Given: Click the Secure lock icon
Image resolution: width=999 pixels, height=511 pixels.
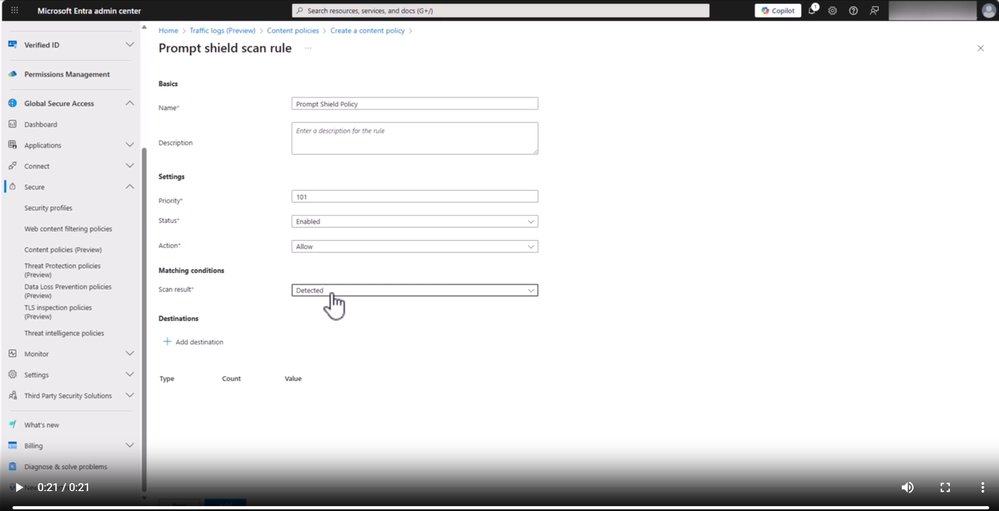Looking at the screenshot, I should pyautogui.click(x=12, y=187).
